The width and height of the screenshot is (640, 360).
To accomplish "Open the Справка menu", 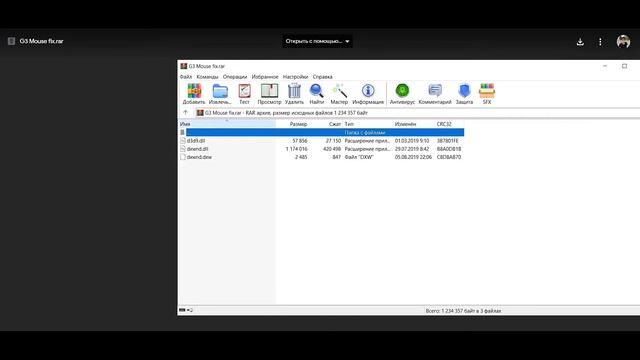I will (x=322, y=77).
